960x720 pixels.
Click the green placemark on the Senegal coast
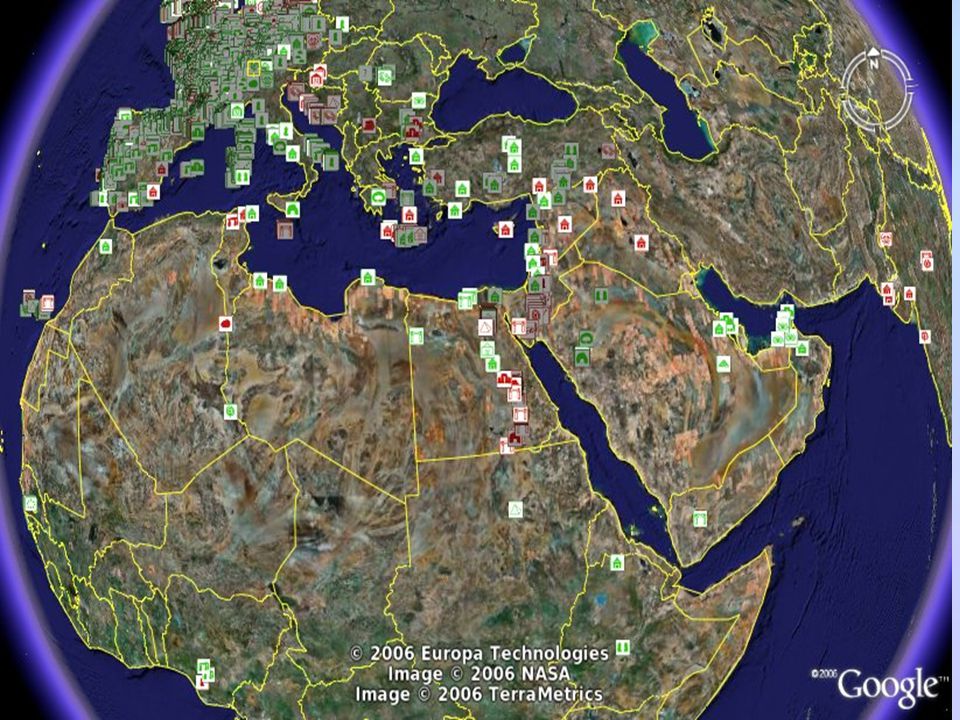pos(30,504)
